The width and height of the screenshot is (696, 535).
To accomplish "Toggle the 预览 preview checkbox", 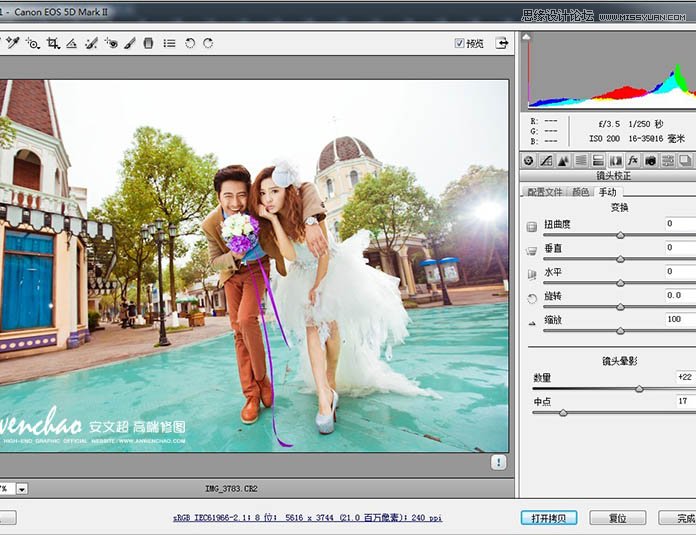I will pos(459,43).
